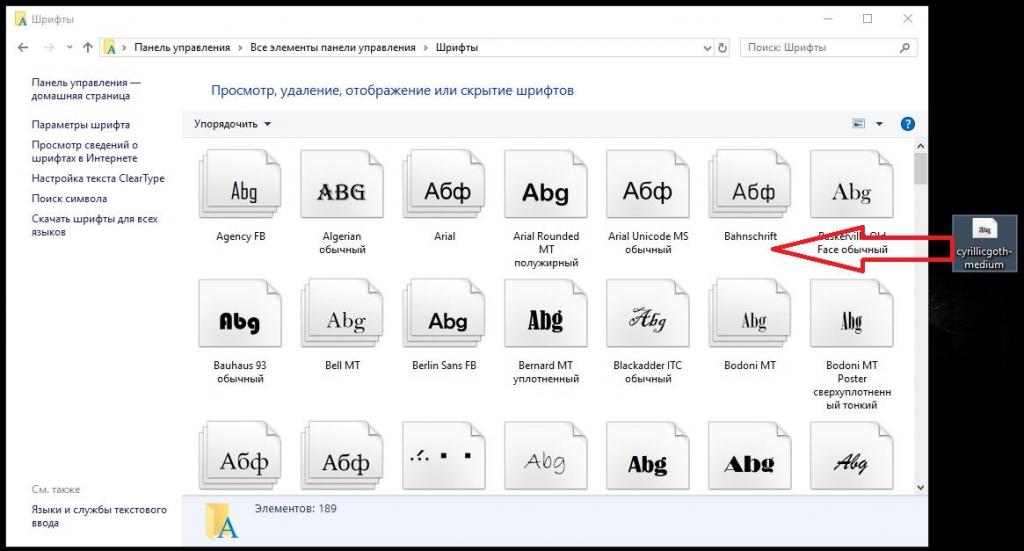Select Bernard MT уплотненный font icon
The image size is (1024, 551).
tap(546, 314)
